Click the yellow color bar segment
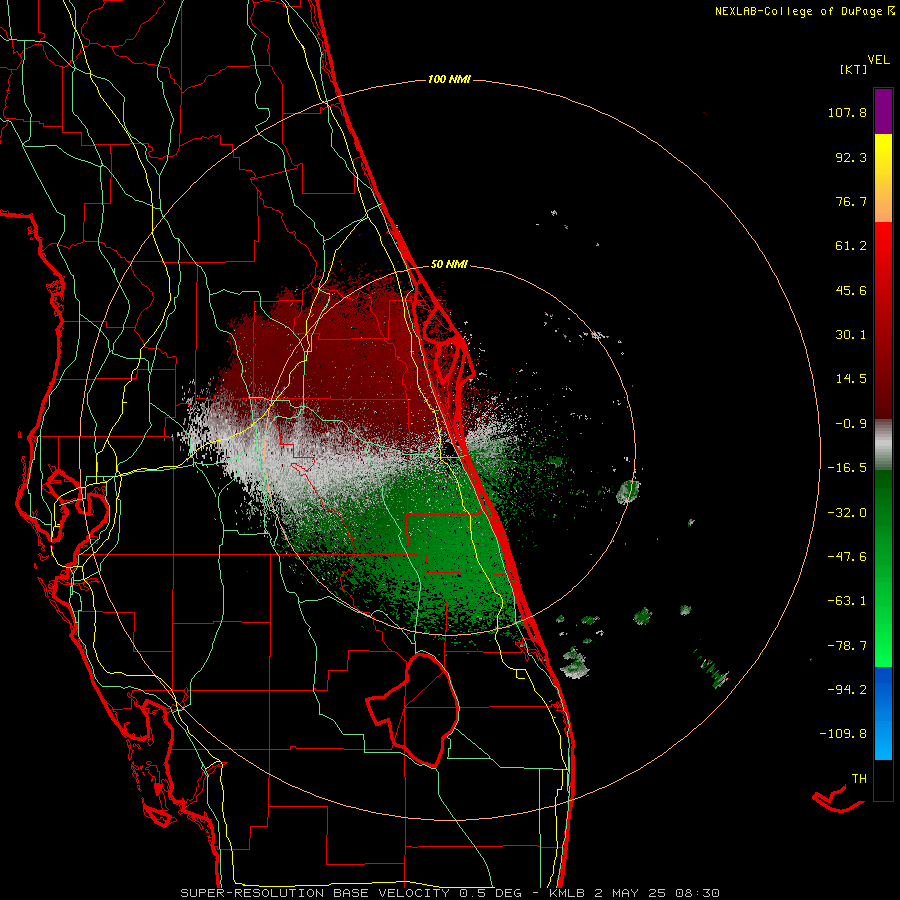 point(883,178)
